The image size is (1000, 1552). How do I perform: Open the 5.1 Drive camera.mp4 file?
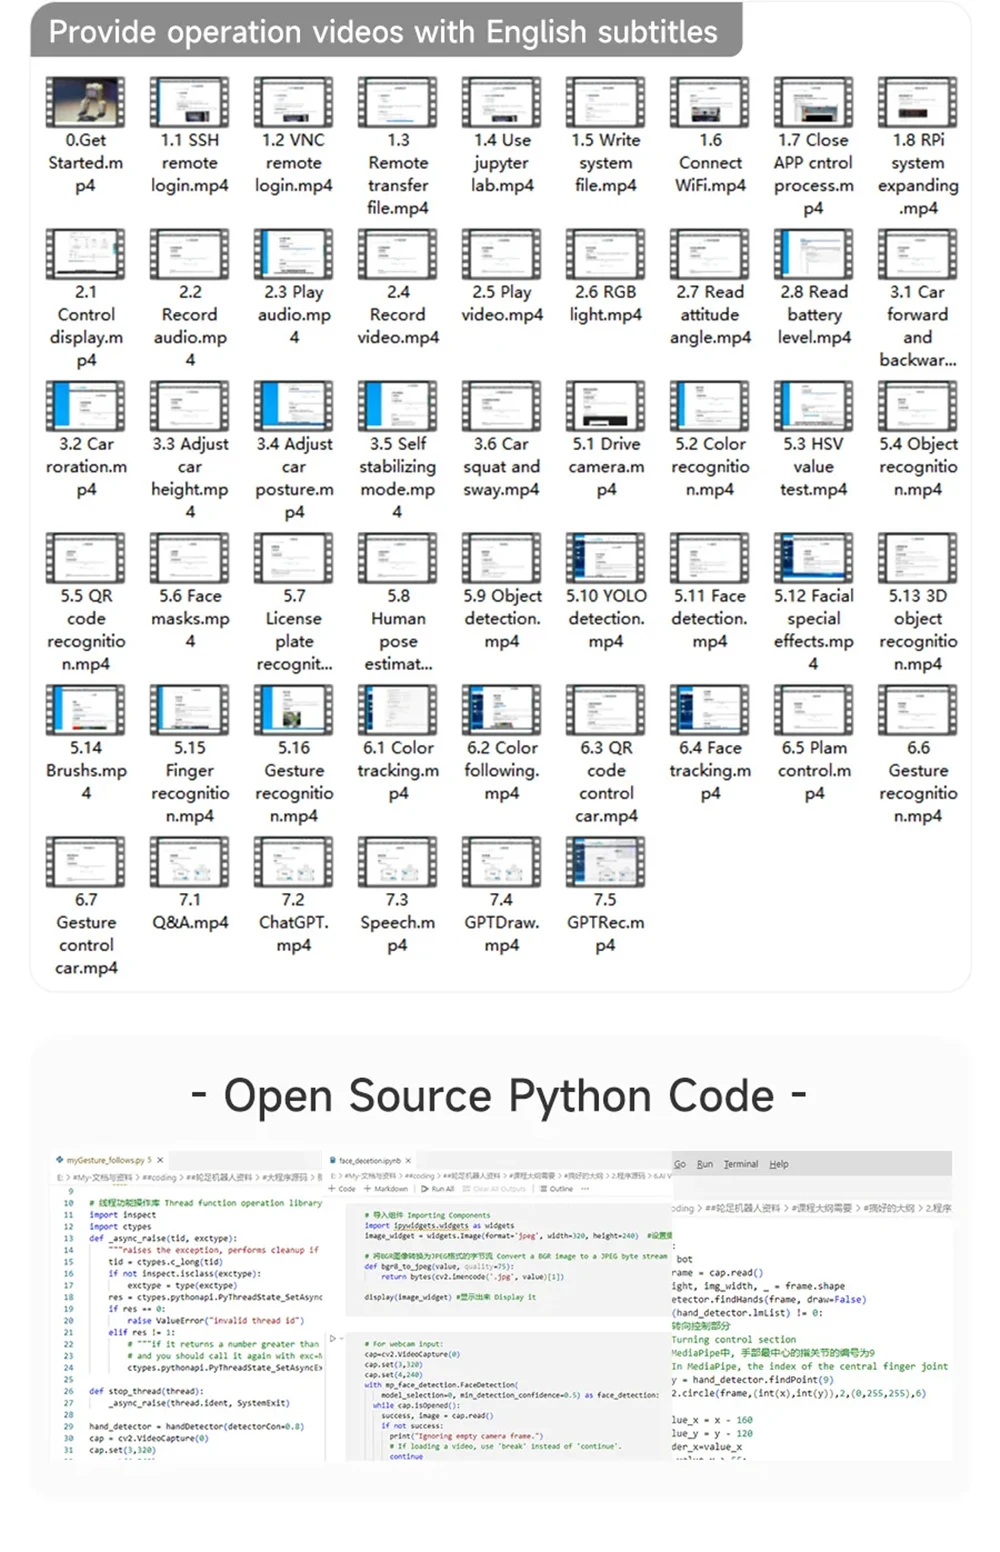pyautogui.click(x=606, y=406)
